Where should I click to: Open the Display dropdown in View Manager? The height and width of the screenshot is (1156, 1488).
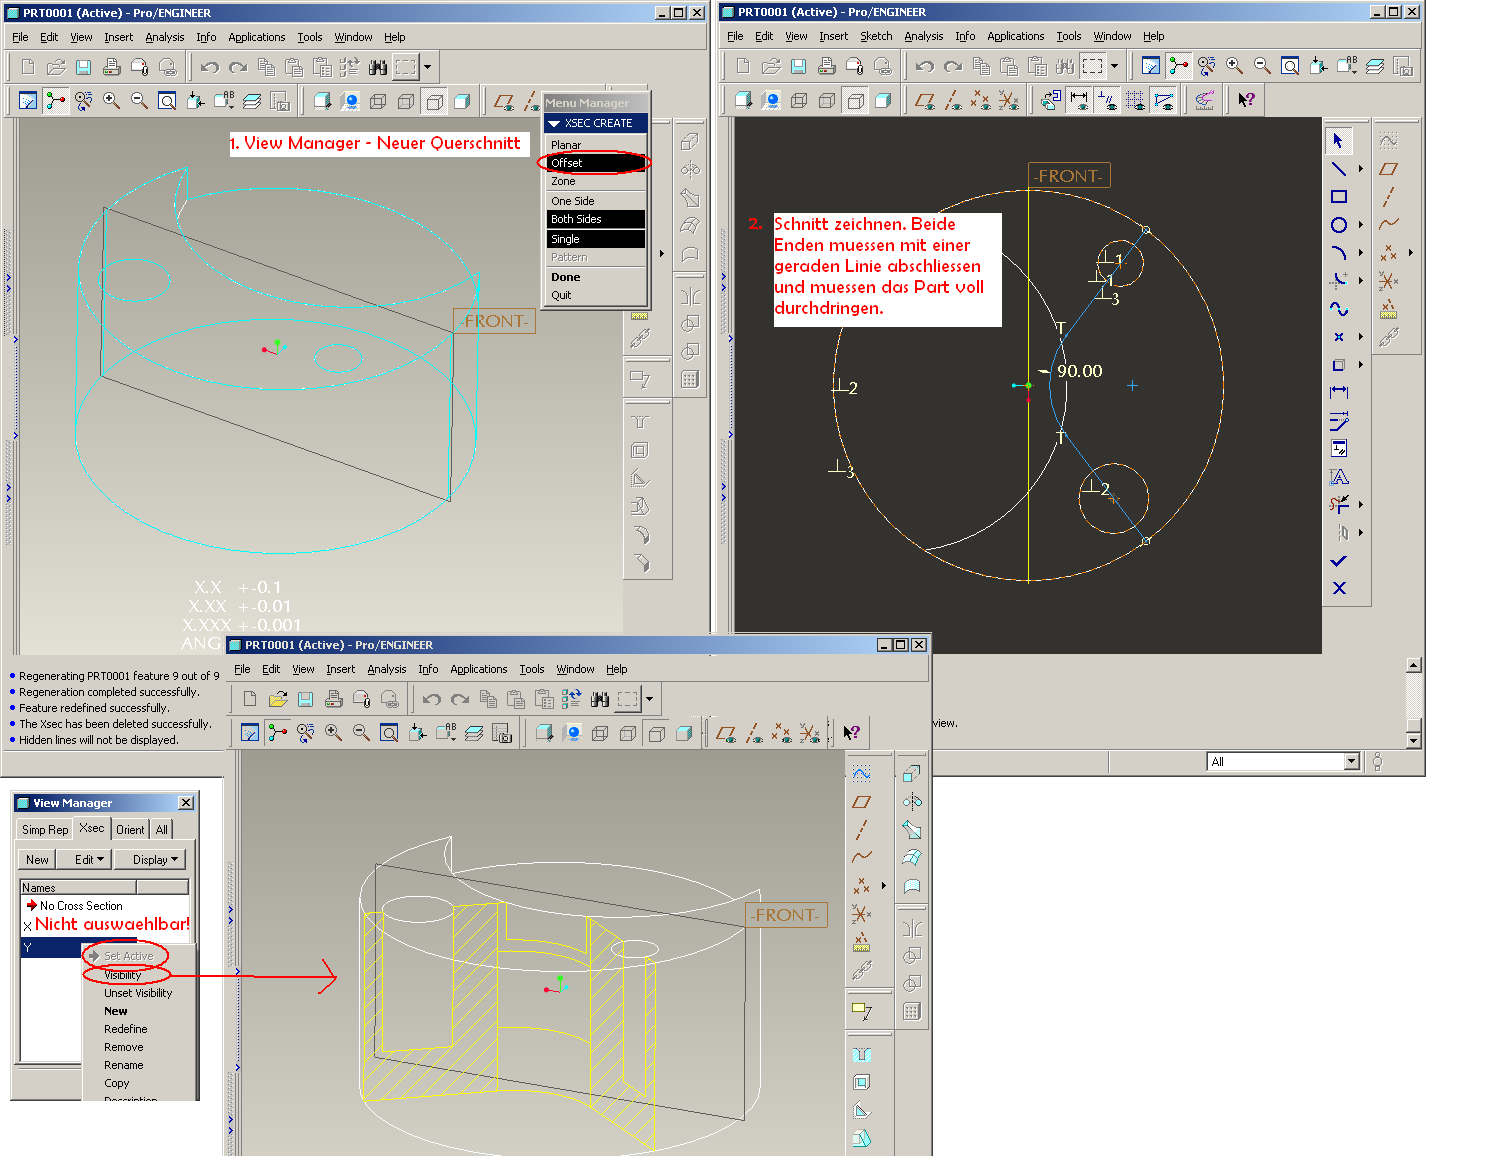point(149,859)
